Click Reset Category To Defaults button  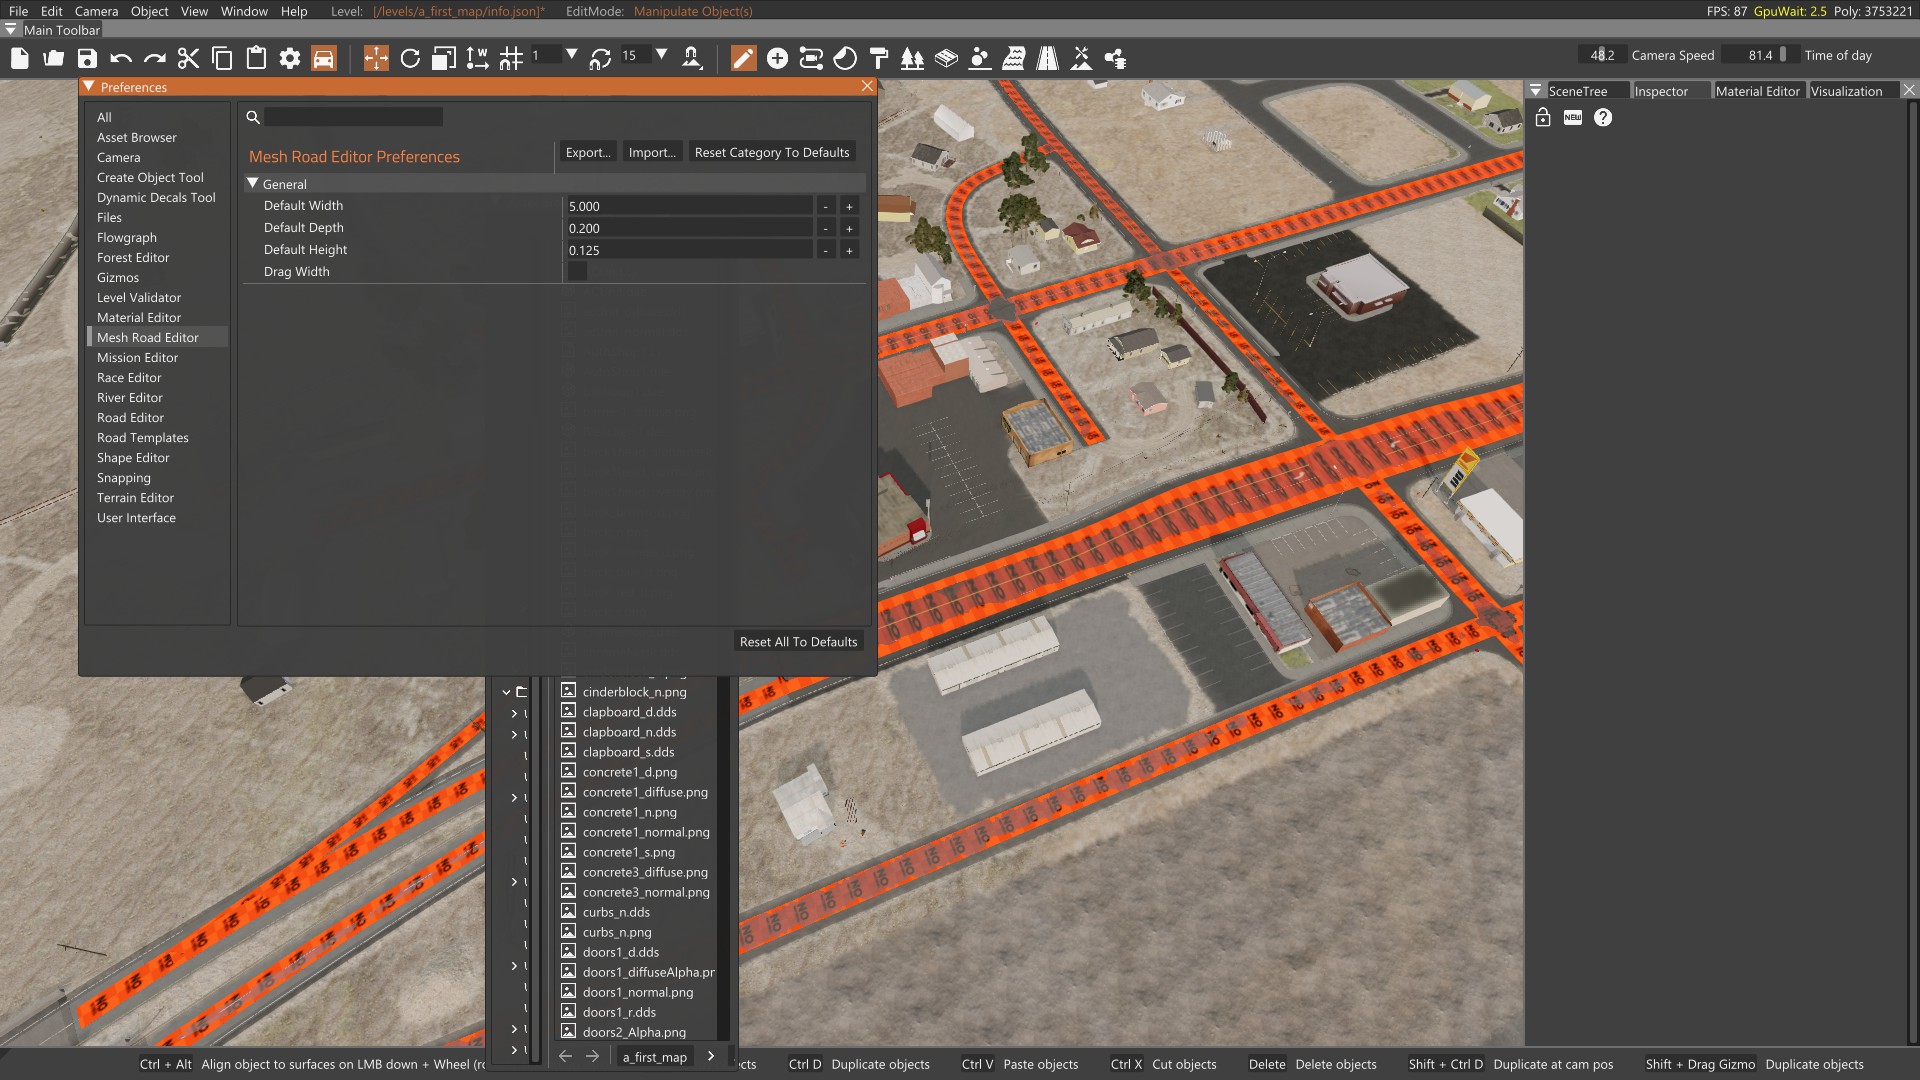(x=771, y=152)
